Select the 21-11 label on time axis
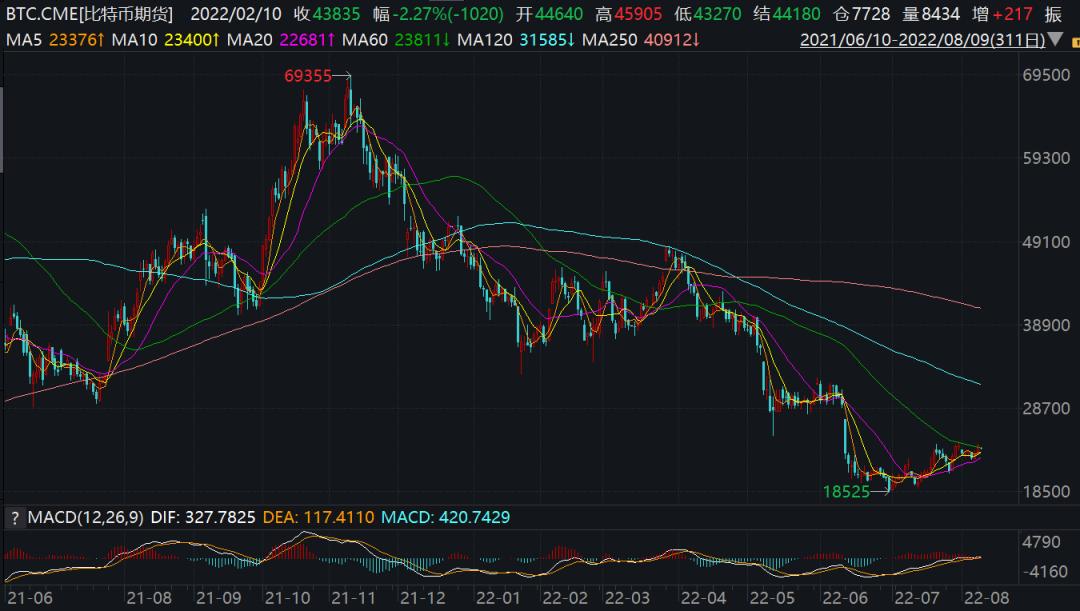This screenshot has width=1080, height=611. pos(353,598)
